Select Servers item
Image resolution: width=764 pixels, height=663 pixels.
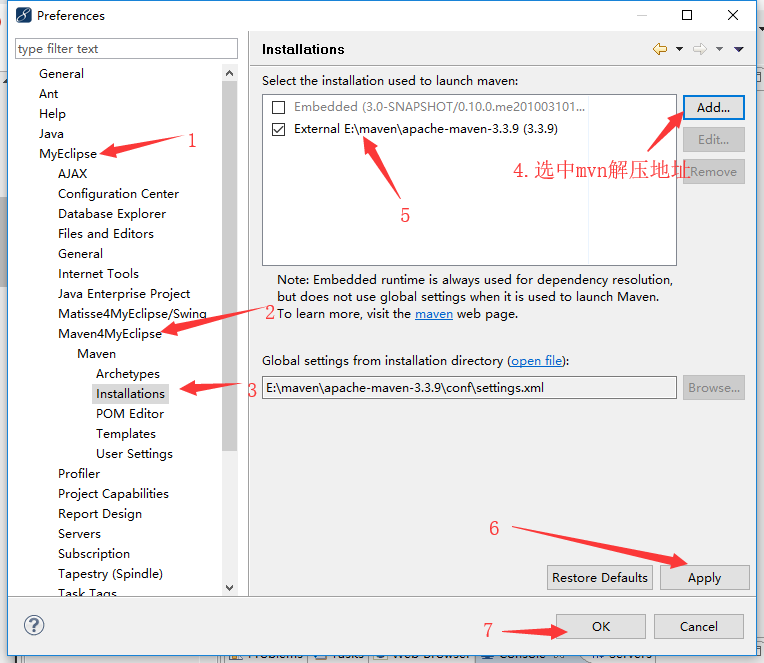tap(79, 533)
